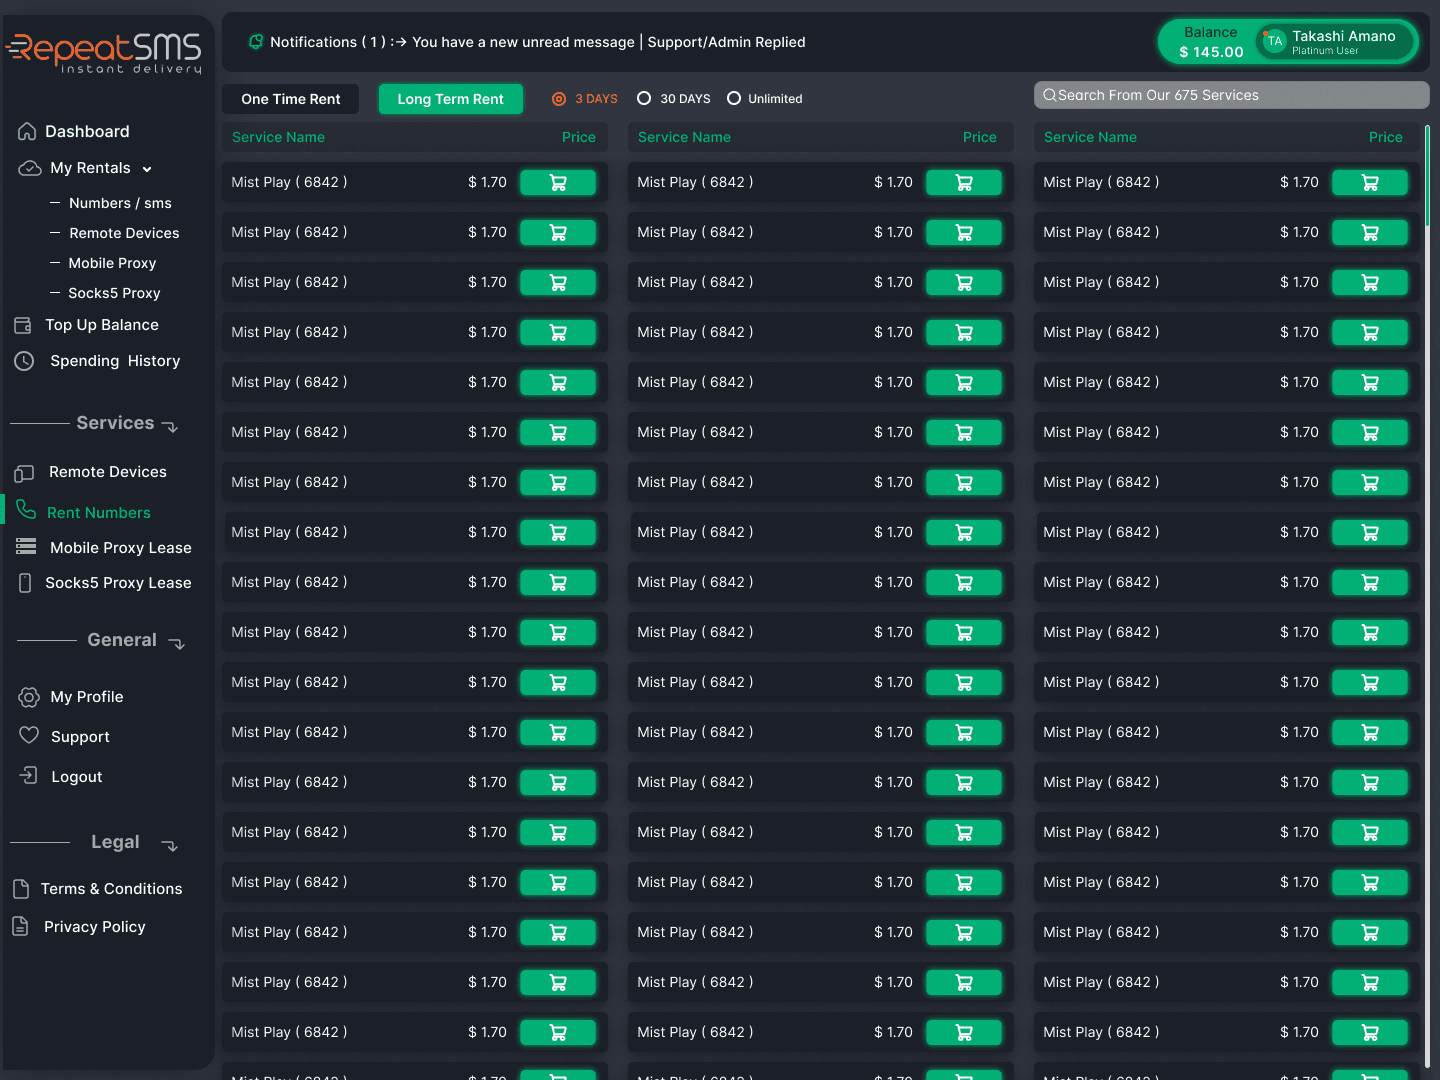Screen dimensions: 1440x1080
Task: Click the notifications bell icon
Action: point(255,41)
